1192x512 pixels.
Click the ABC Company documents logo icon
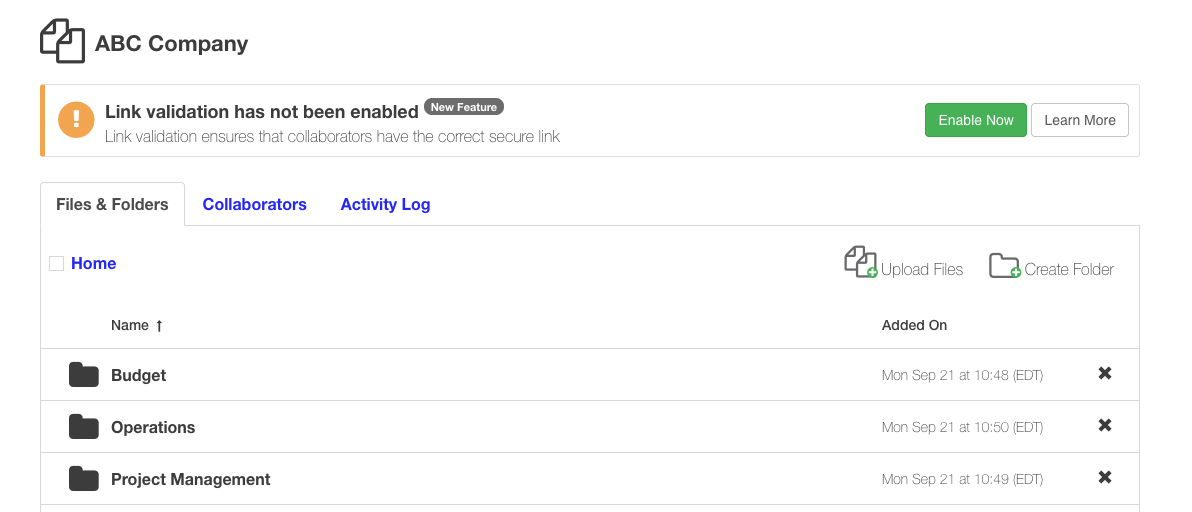coord(62,42)
